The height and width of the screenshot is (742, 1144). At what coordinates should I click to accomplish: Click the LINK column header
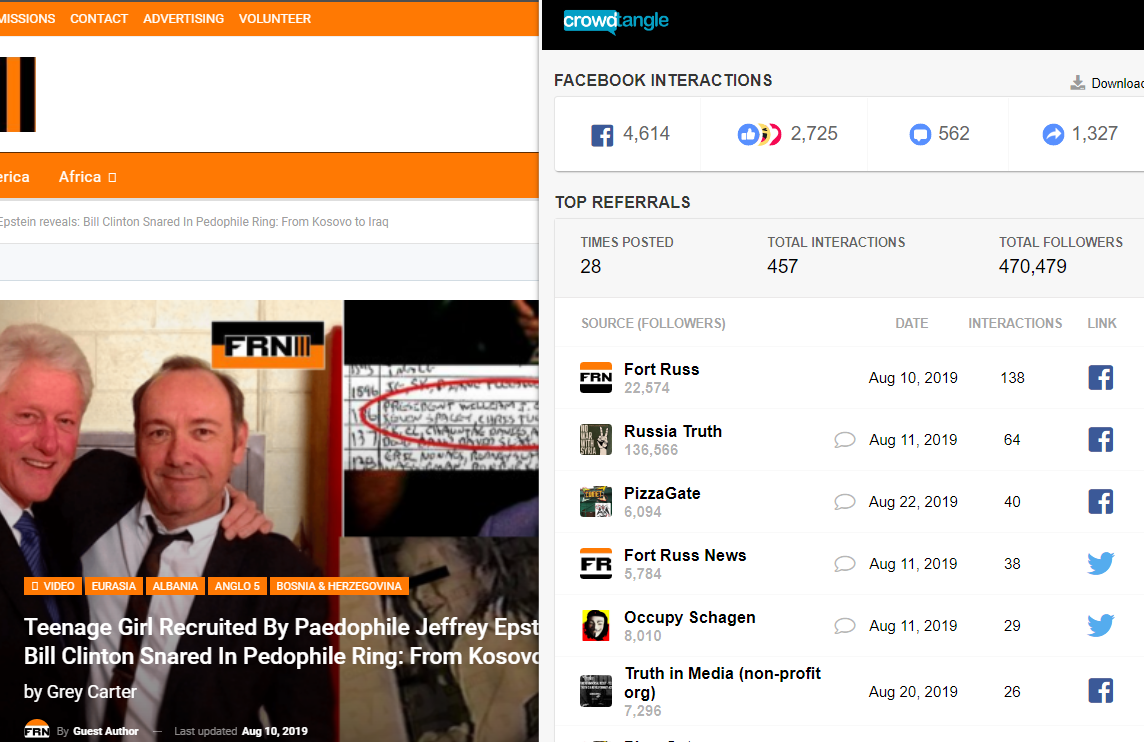(1102, 323)
